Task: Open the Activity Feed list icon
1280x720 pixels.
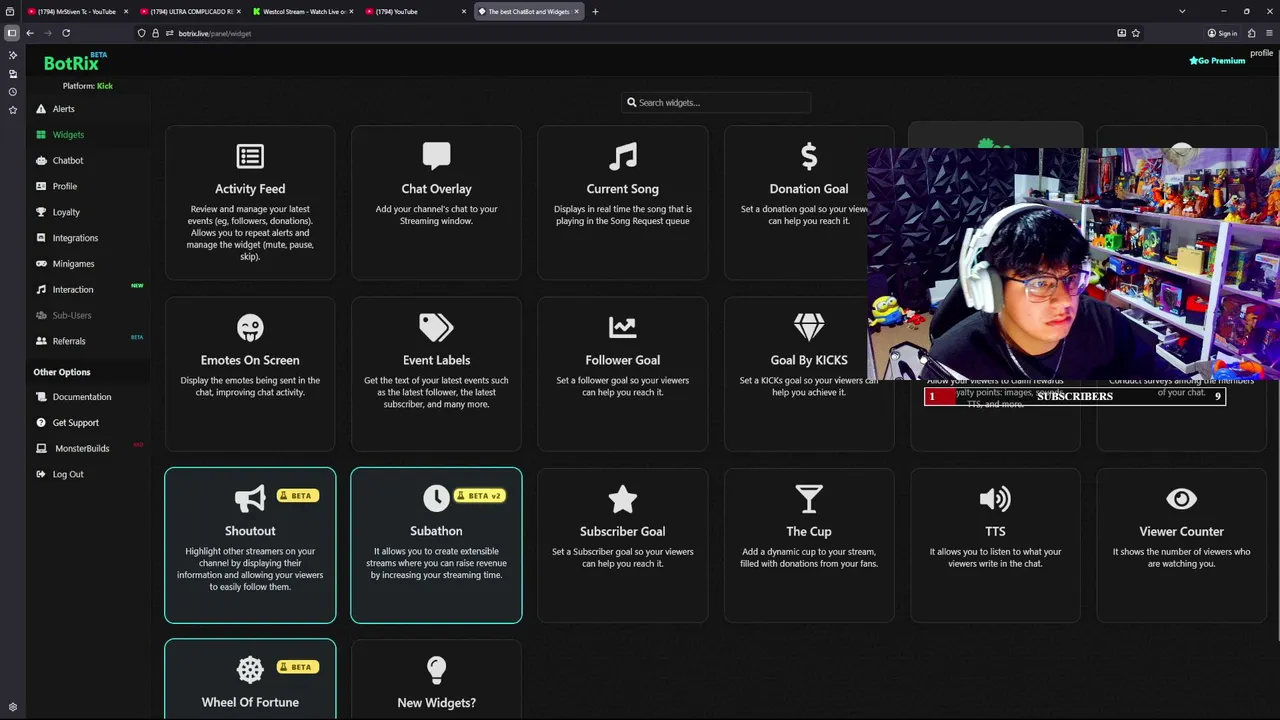Action: click(x=250, y=156)
